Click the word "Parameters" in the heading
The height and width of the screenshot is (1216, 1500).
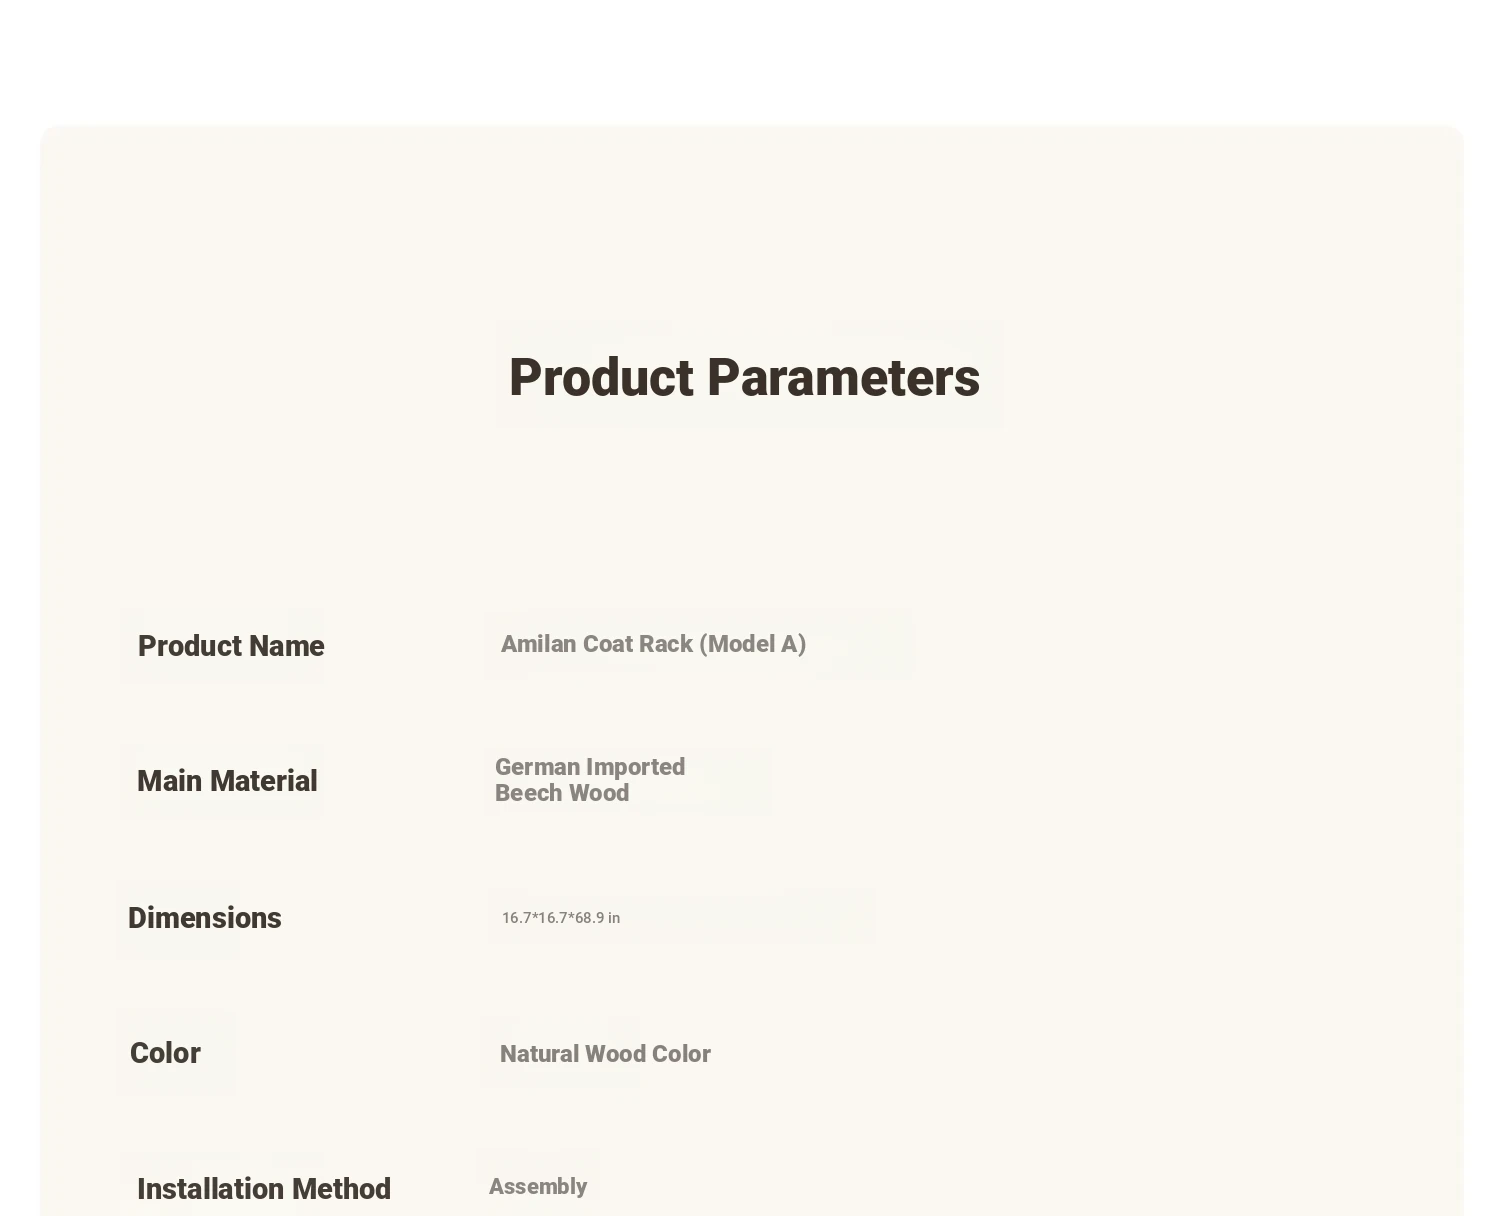point(843,378)
